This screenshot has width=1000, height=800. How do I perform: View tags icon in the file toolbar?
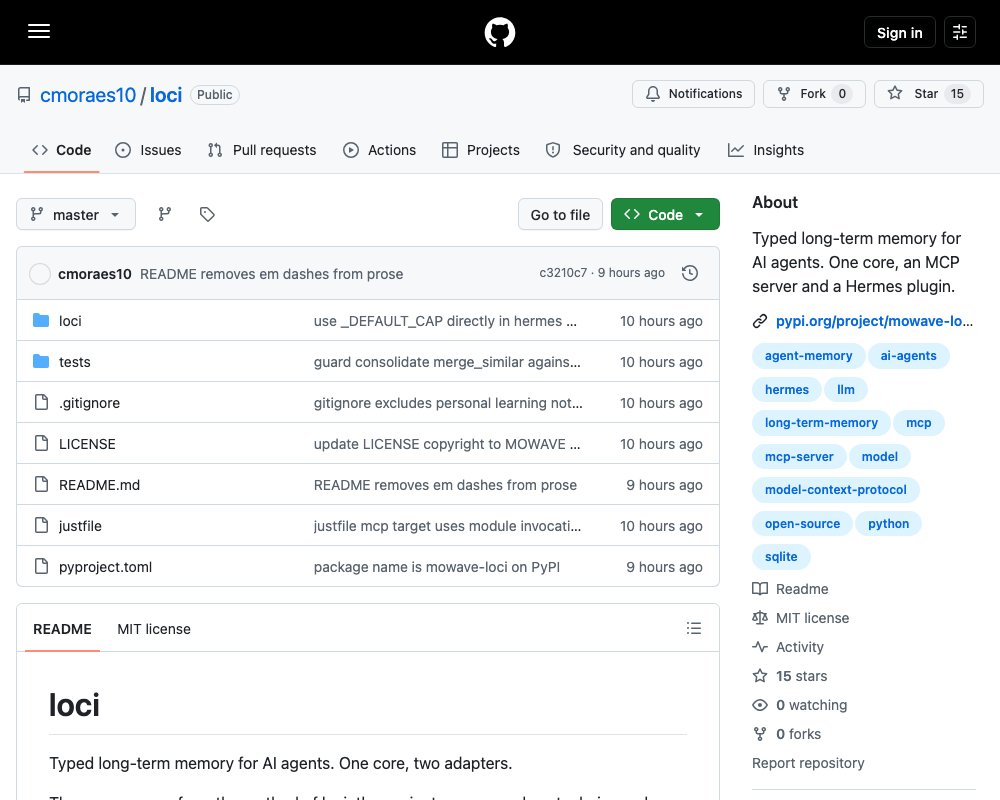pyautogui.click(x=207, y=214)
